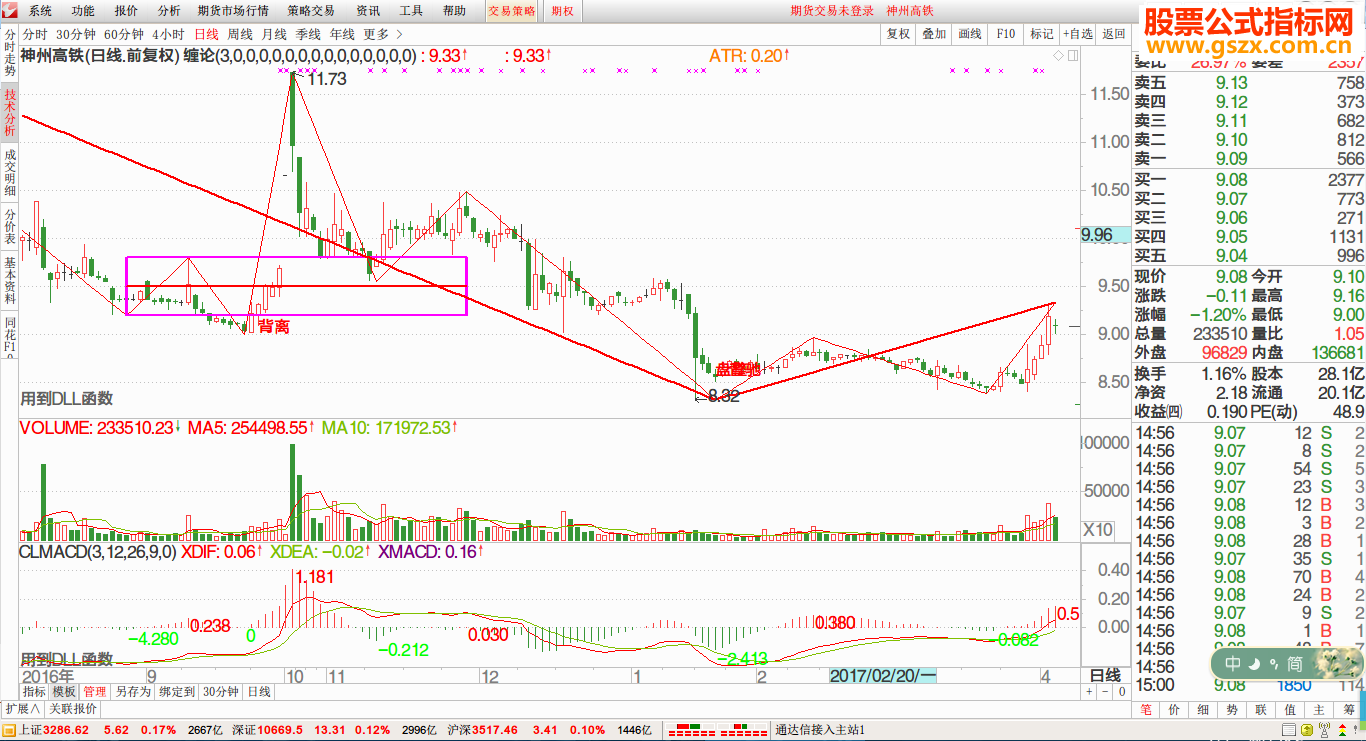Click the yellow status bar icon near 上证

pos(9,731)
